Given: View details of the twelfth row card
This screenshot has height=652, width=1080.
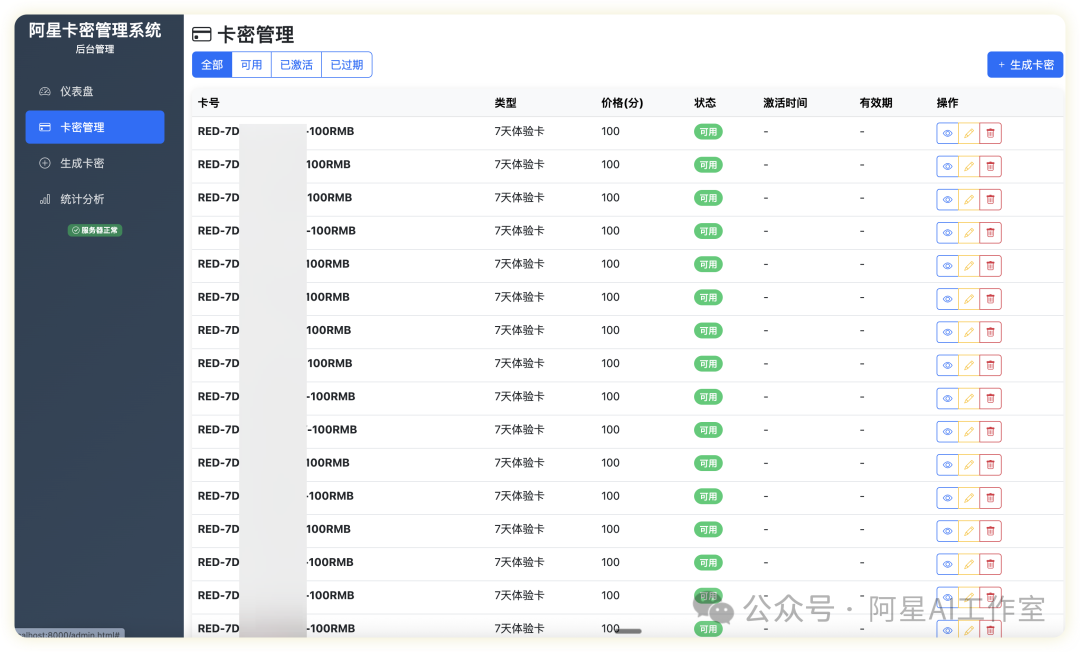Looking at the screenshot, I should pos(947,498).
